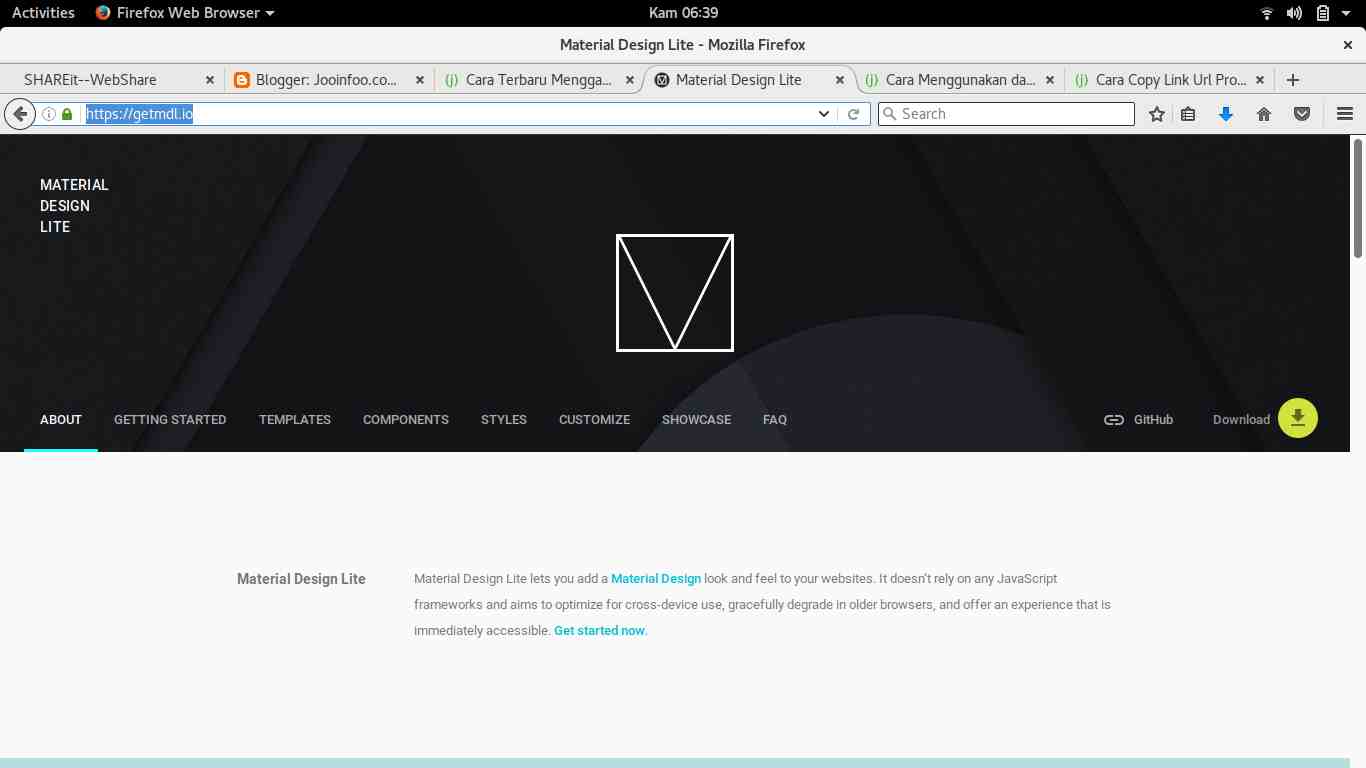Open Firefox bookmarks with the star icon
1366x768 pixels.
click(1156, 114)
